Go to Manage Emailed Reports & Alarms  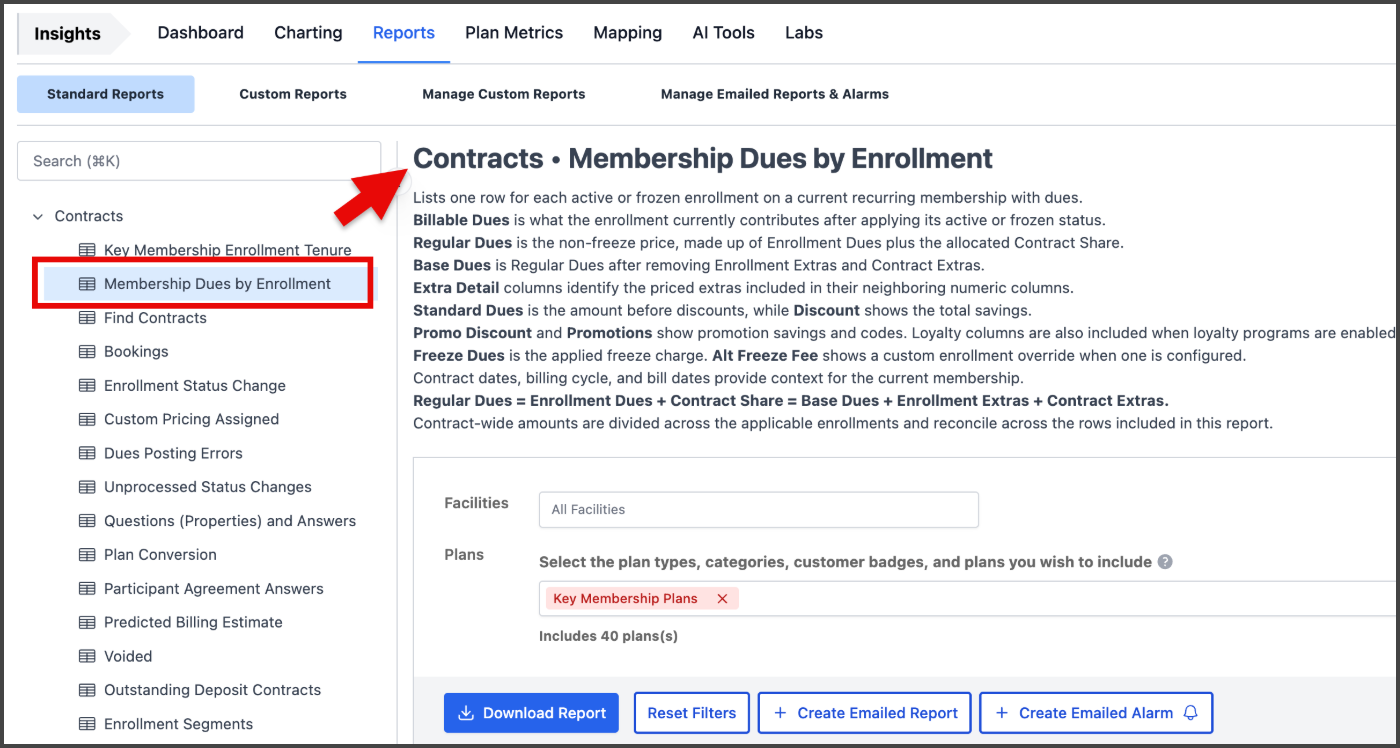(x=775, y=94)
